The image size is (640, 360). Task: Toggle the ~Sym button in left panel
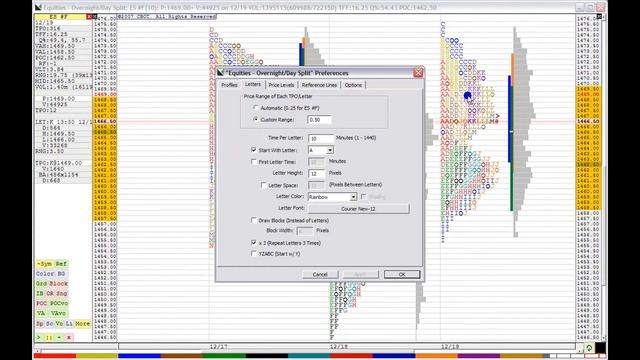click(44, 264)
